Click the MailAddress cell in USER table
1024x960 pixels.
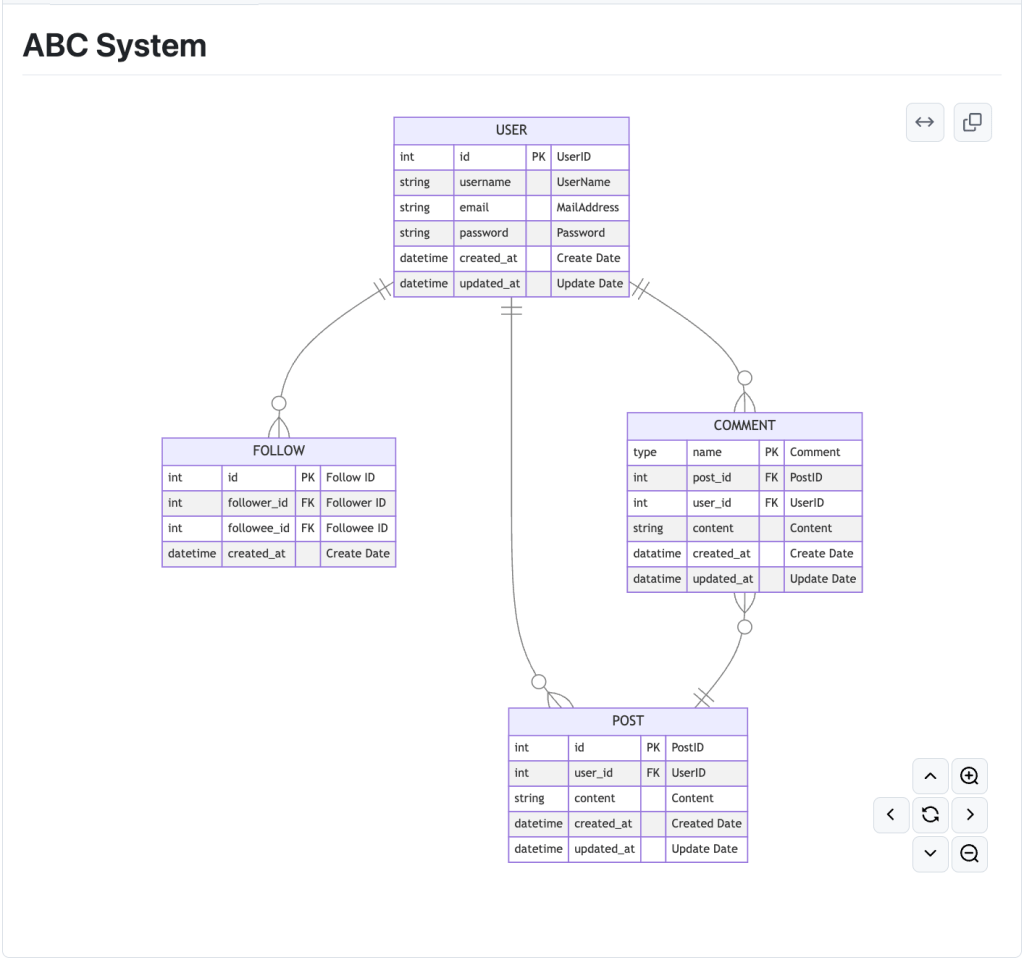coord(588,208)
